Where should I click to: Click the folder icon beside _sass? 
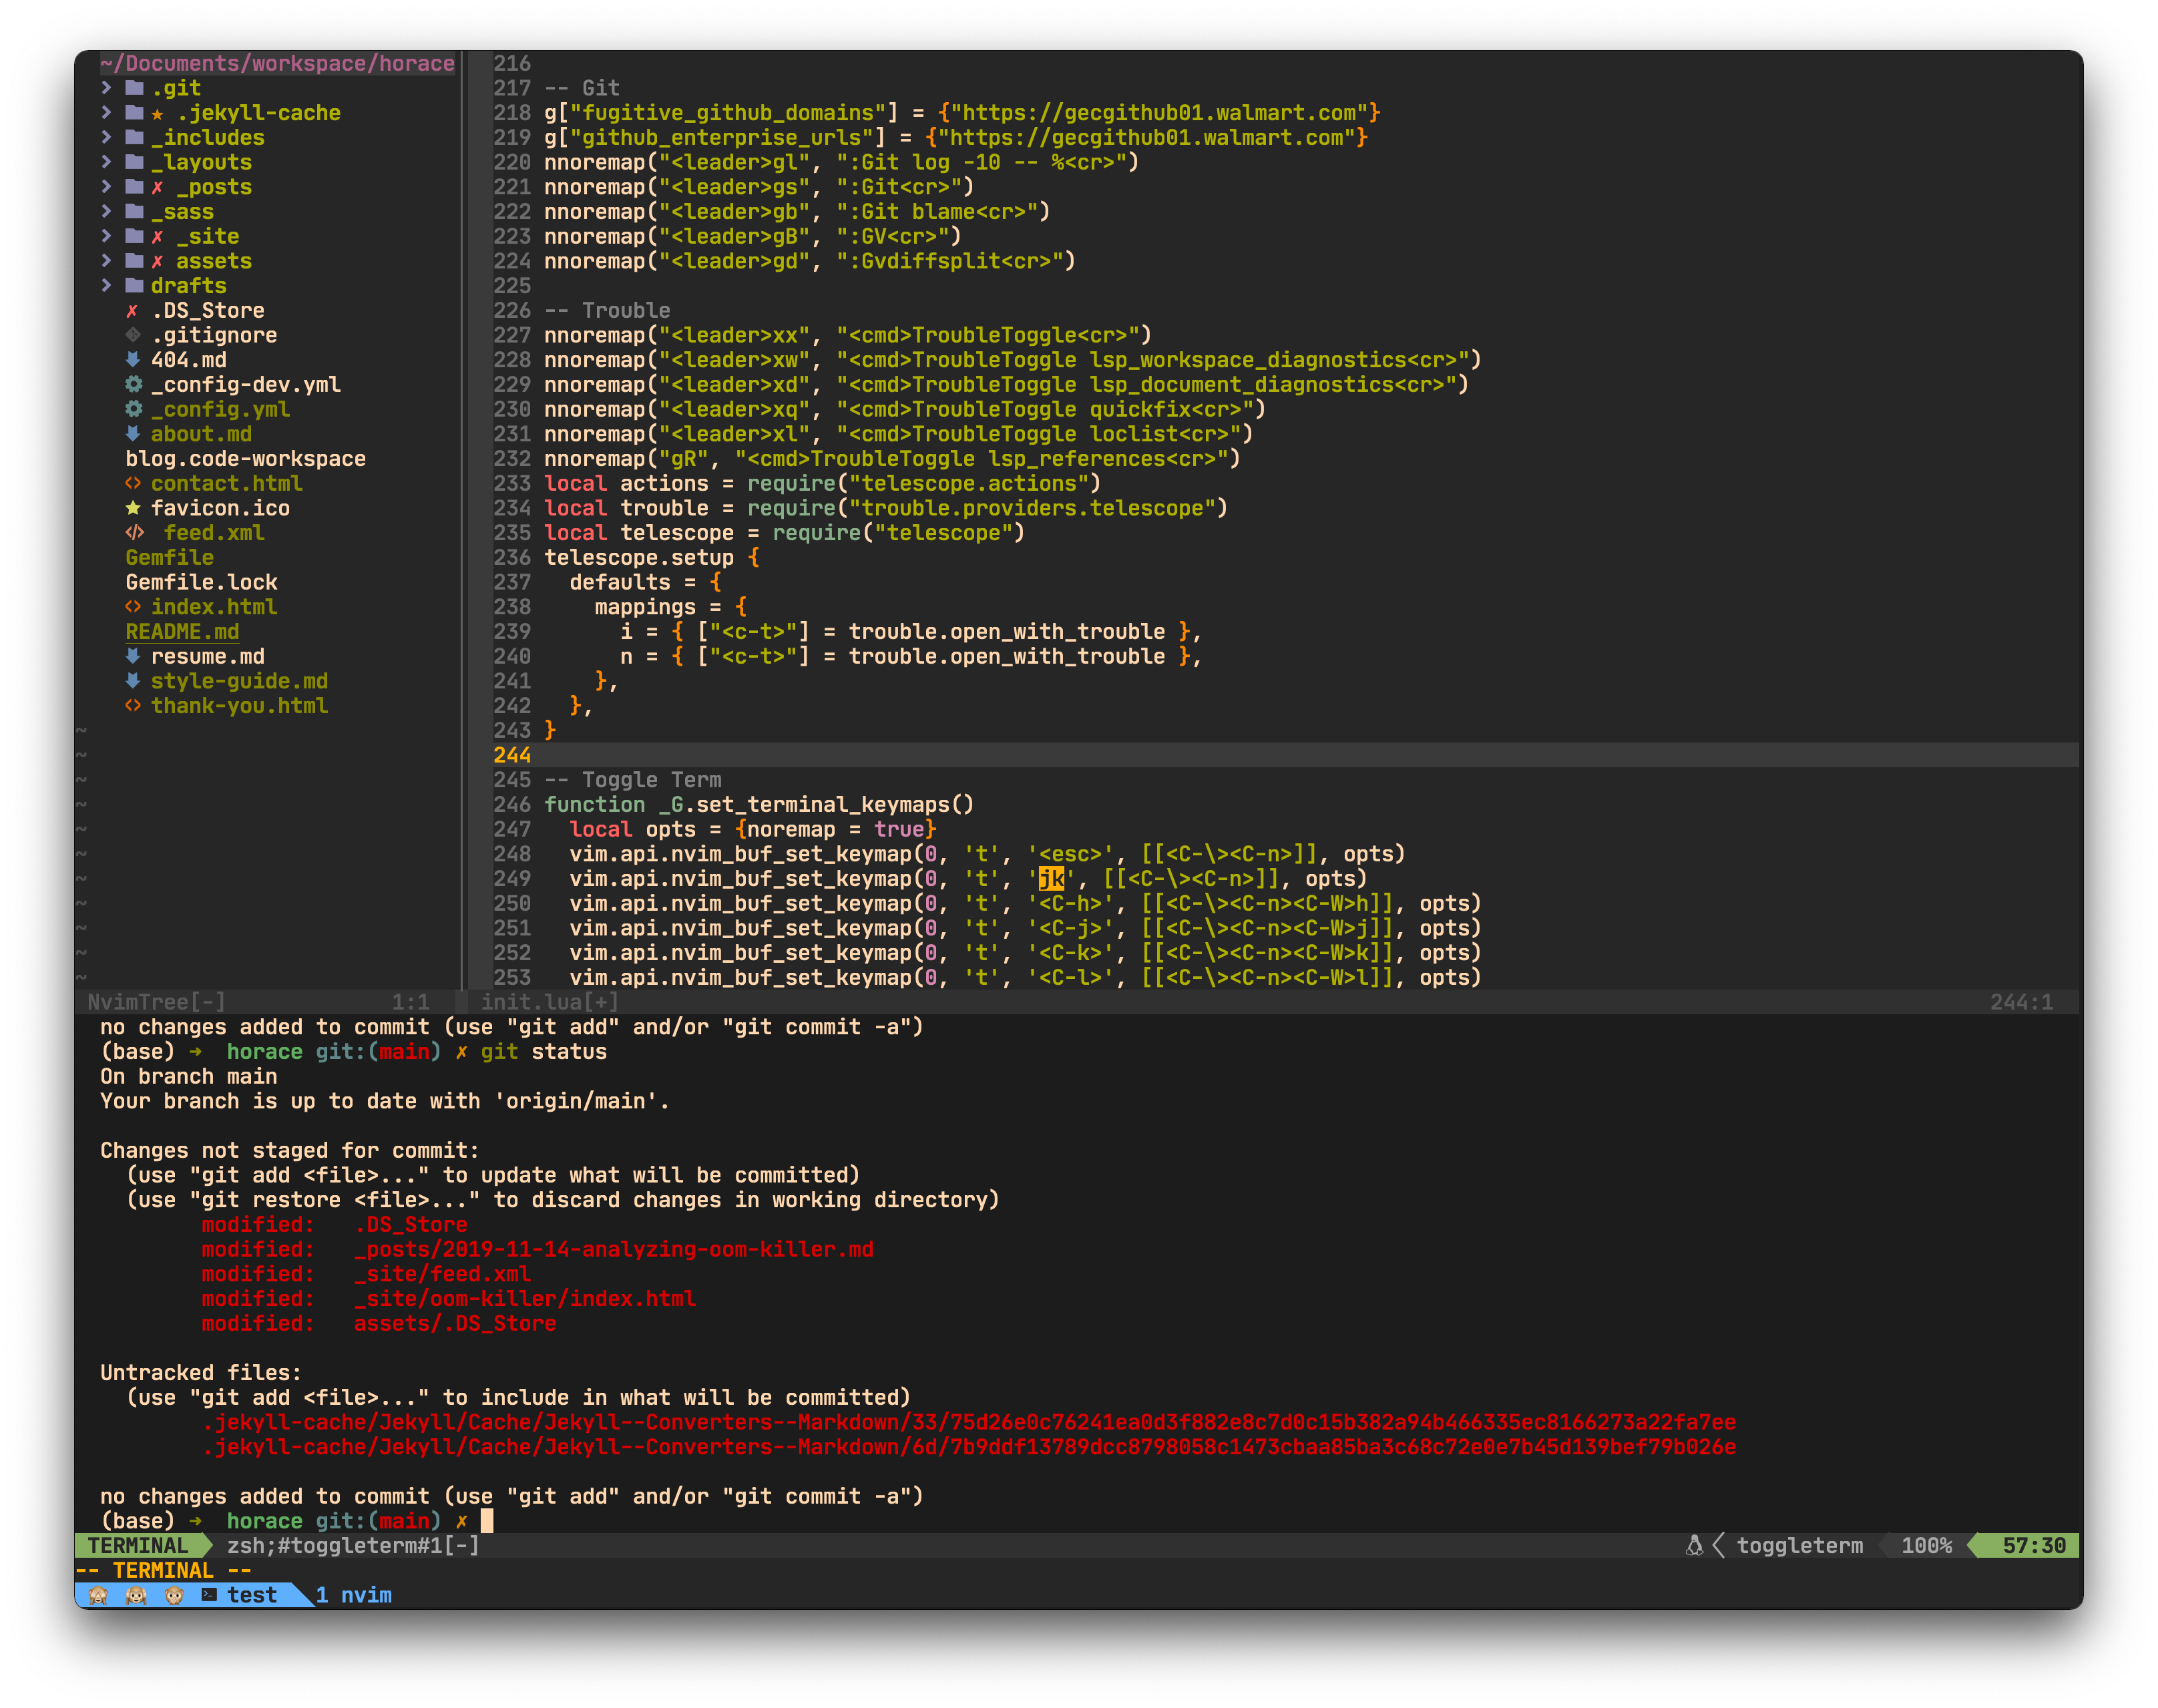click(134, 211)
